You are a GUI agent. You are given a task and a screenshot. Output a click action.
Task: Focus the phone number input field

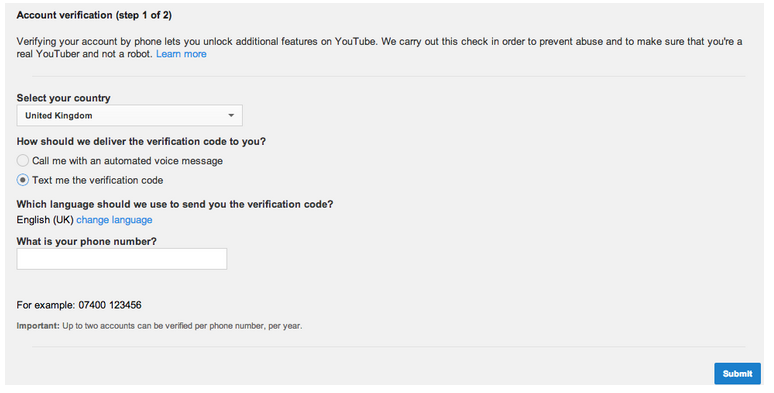[x=122, y=259]
